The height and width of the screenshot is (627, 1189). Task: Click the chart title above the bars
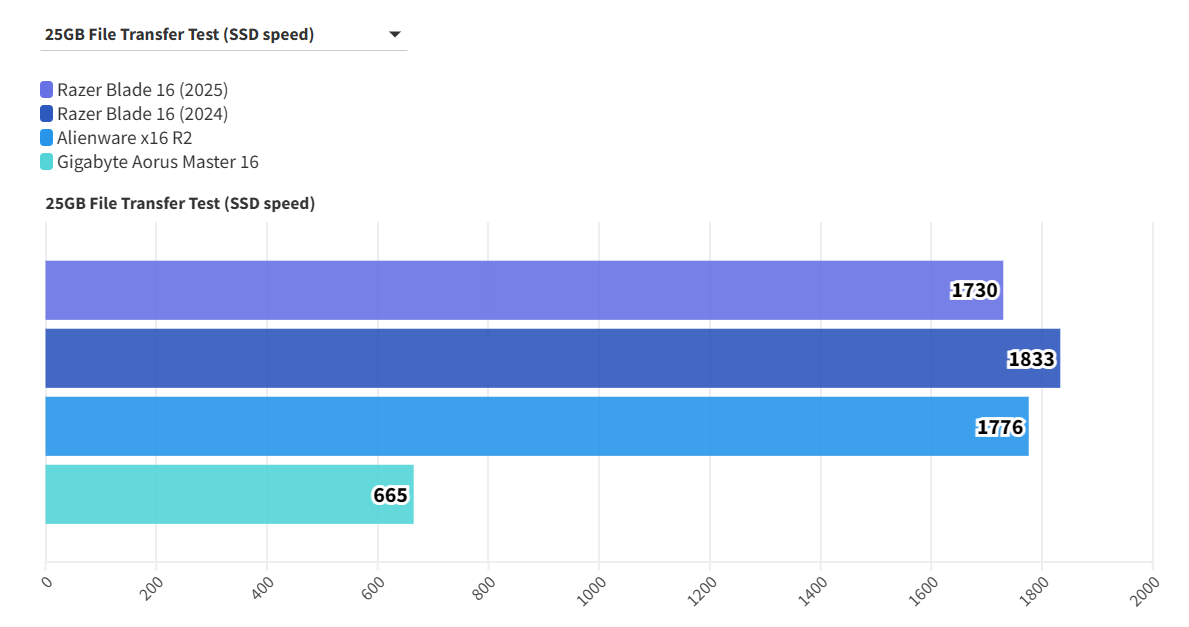pyautogui.click(x=180, y=204)
